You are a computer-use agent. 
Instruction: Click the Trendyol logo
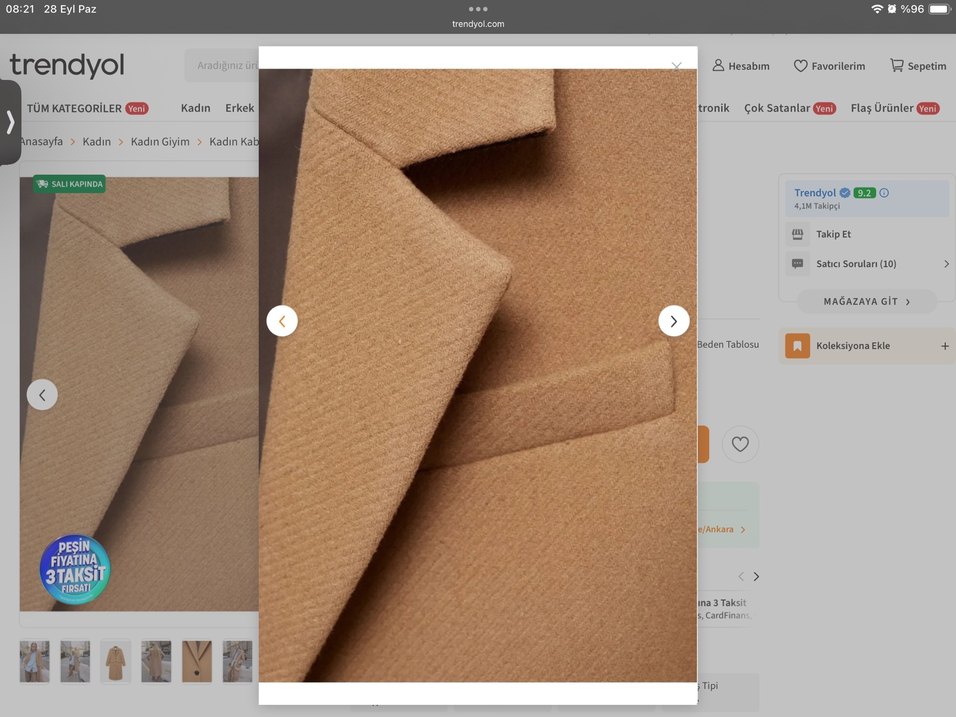coord(67,66)
